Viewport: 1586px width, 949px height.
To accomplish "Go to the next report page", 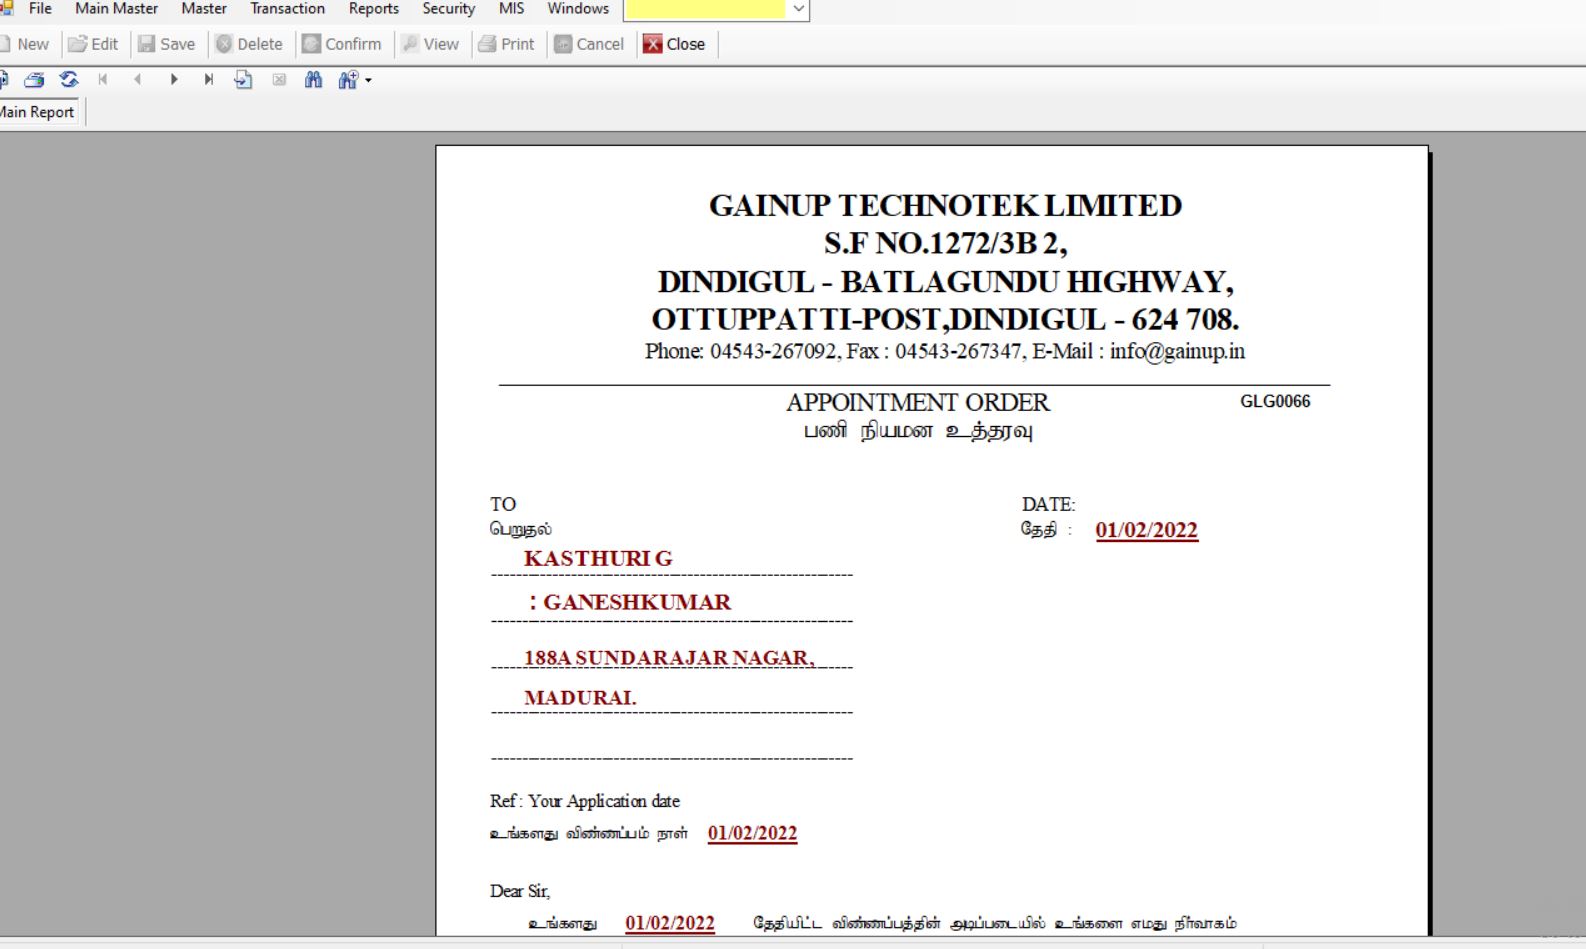I will pyautogui.click(x=174, y=80).
